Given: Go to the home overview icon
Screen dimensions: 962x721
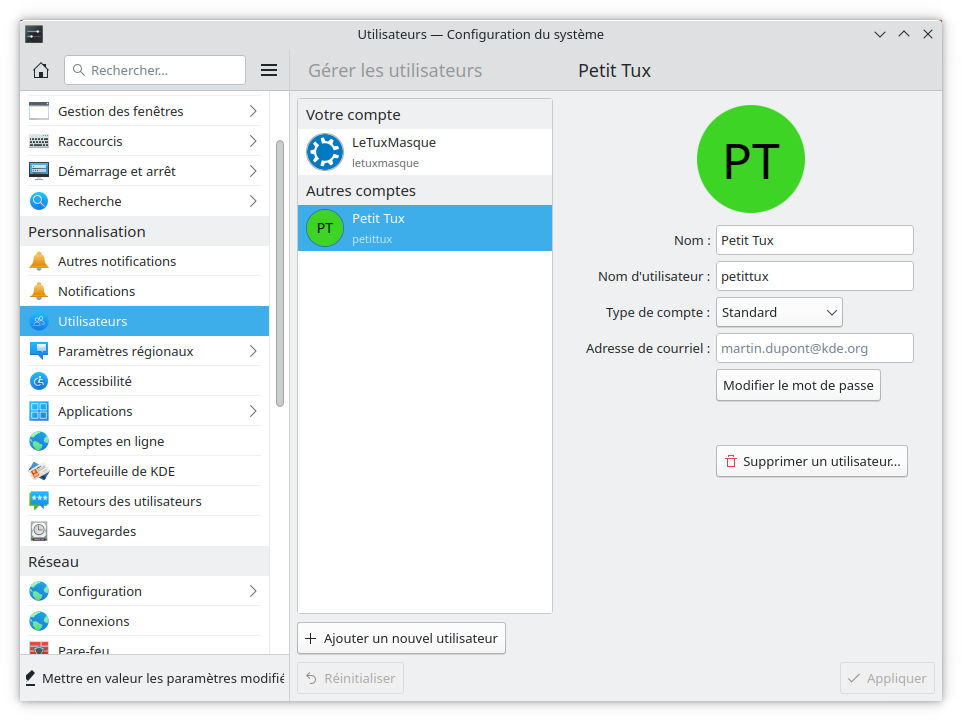Looking at the screenshot, I should (40, 70).
